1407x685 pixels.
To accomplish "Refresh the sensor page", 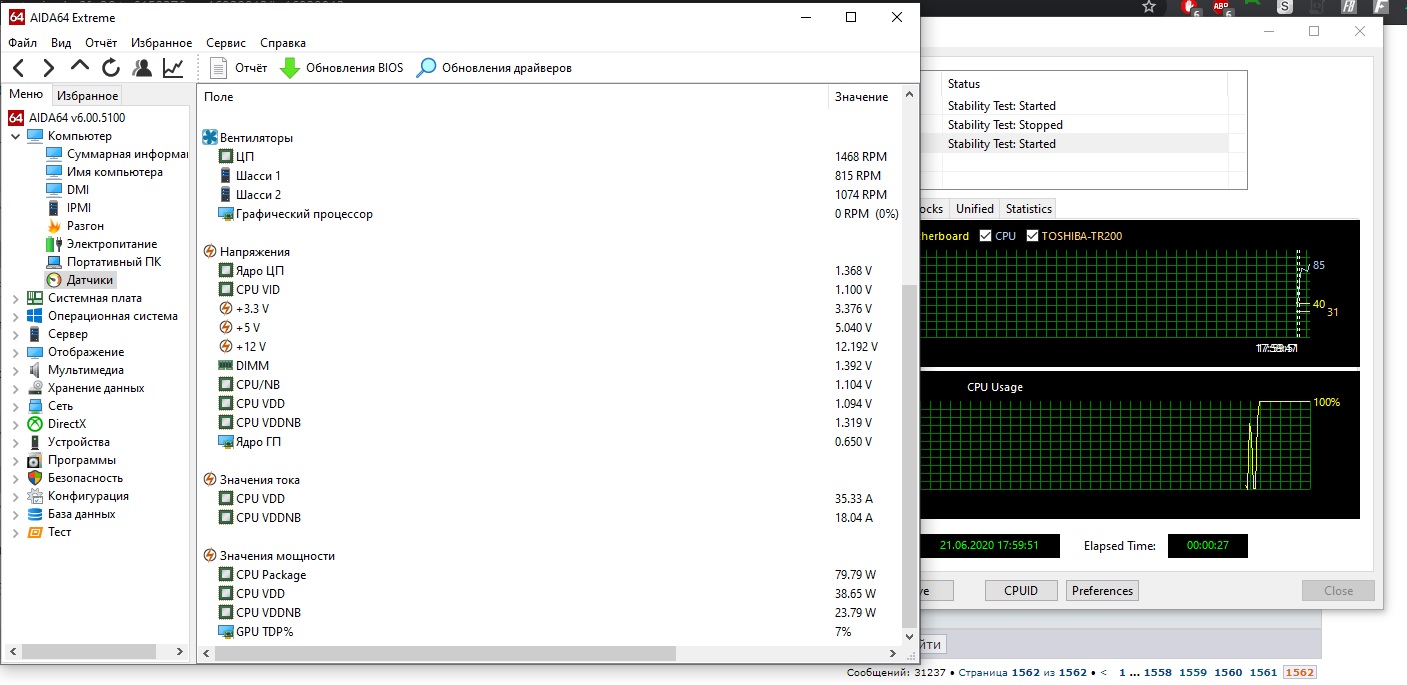I will (x=111, y=68).
